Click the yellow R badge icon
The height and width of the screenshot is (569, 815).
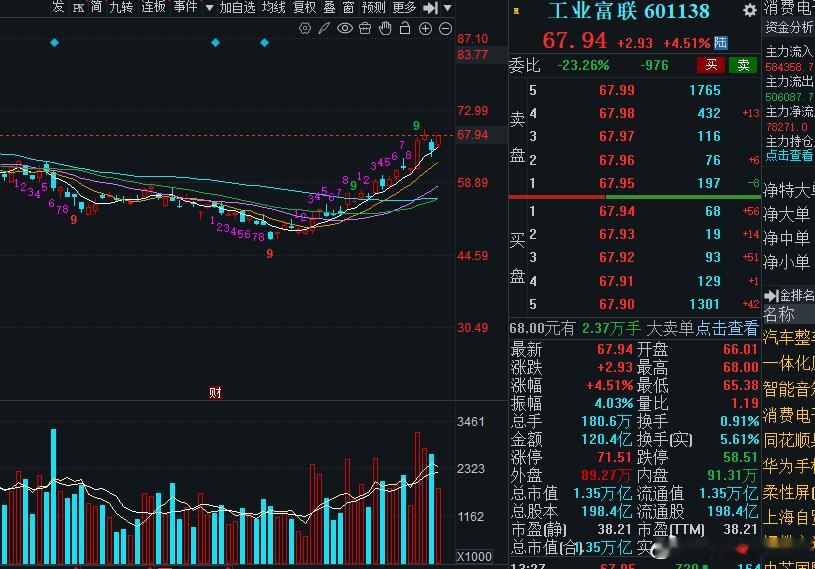pos(516,11)
